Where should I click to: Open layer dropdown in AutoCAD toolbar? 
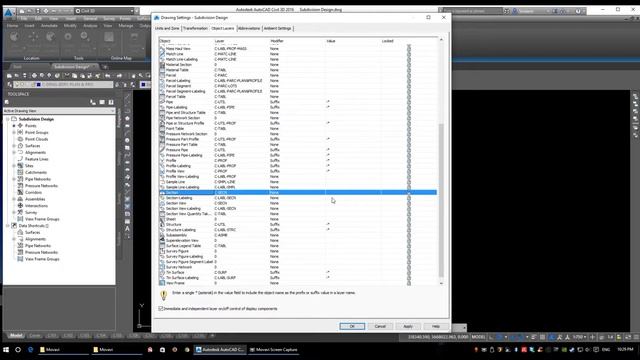tap(63, 84)
